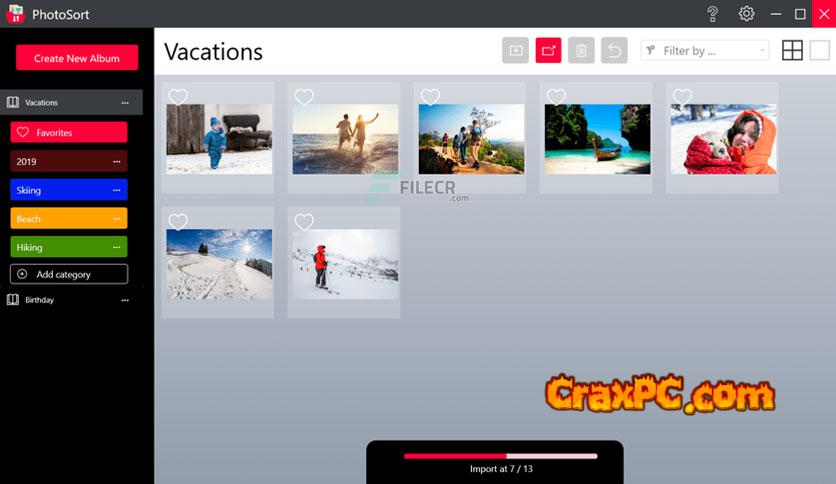Open the Skiing category options dots

[x=117, y=190]
